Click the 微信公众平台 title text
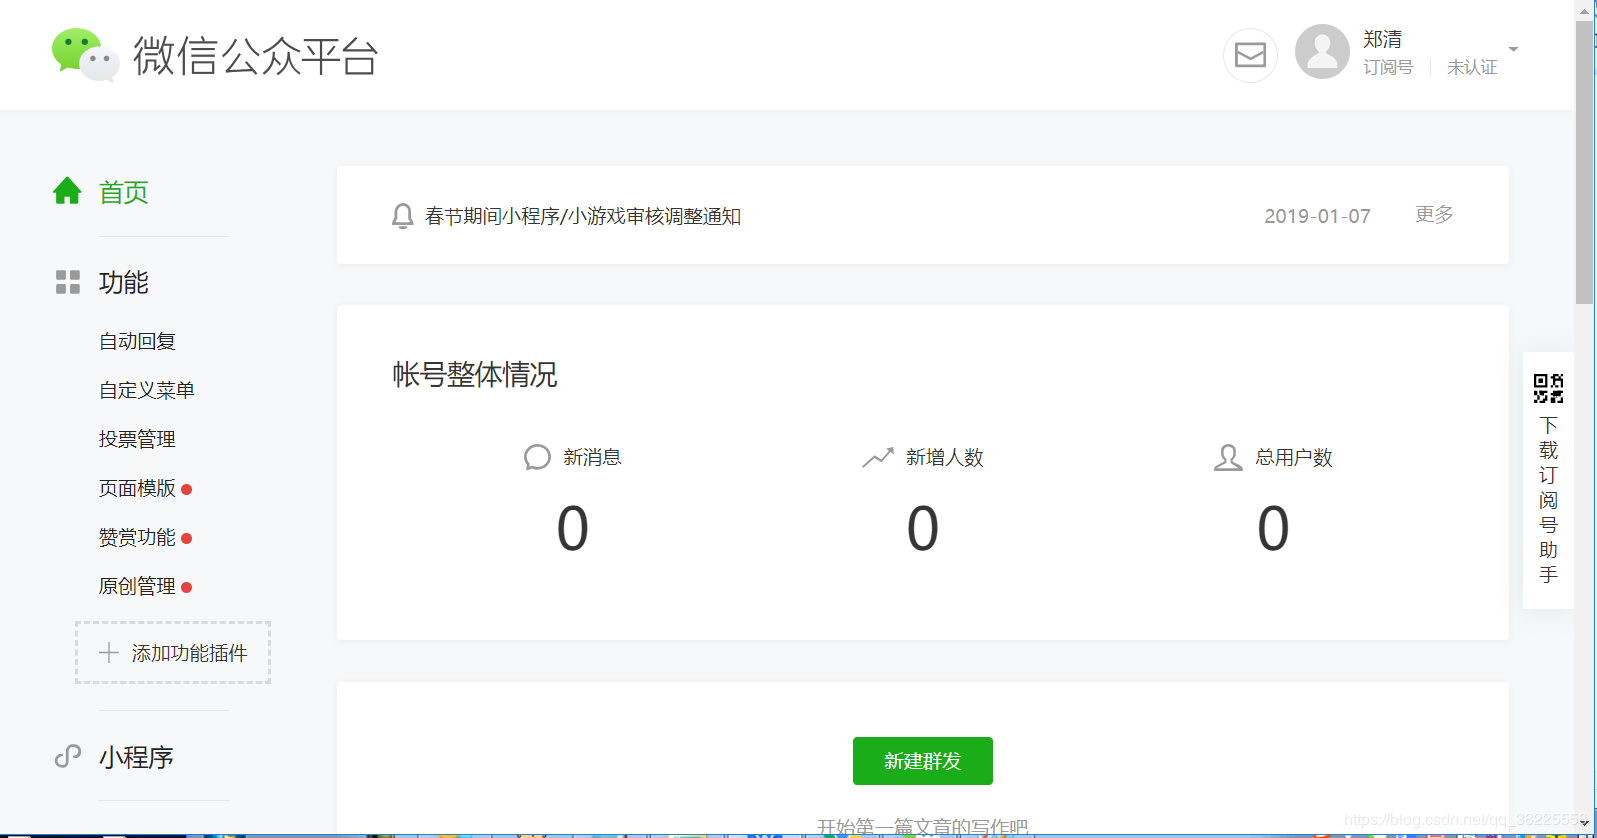The height and width of the screenshot is (838, 1597). pos(256,56)
